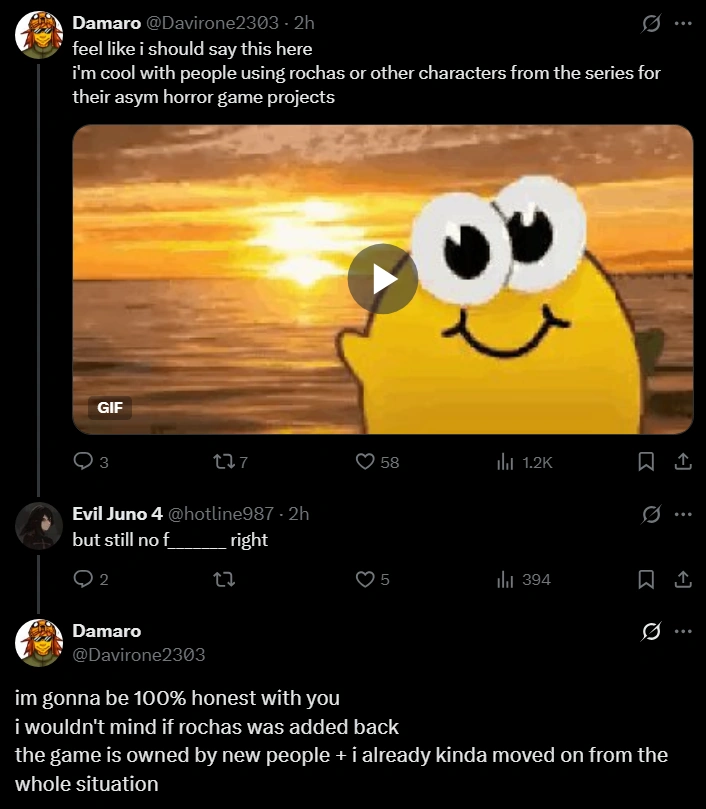Like Evil Juno 4's reply

tap(366, 579)
